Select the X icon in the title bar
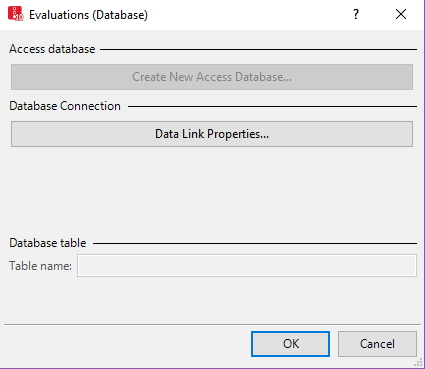 (x=401, y=14)
